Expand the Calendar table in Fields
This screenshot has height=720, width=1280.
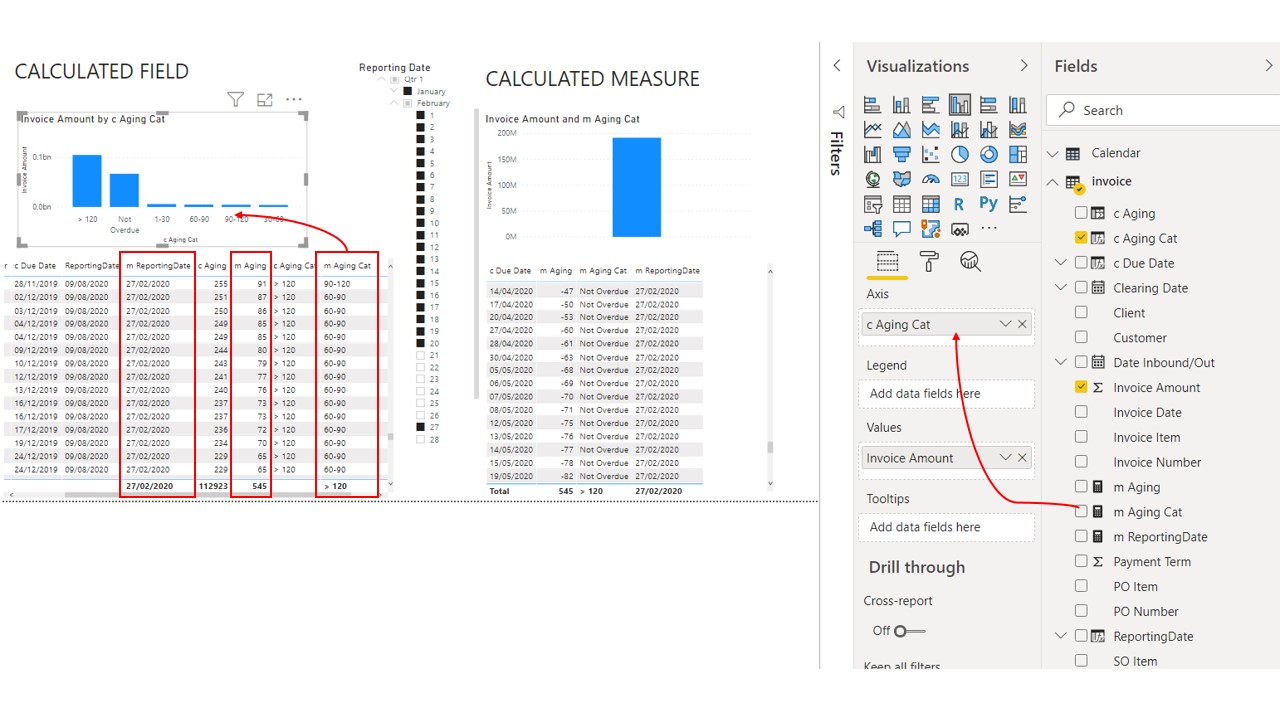[x=1052, y=153]
